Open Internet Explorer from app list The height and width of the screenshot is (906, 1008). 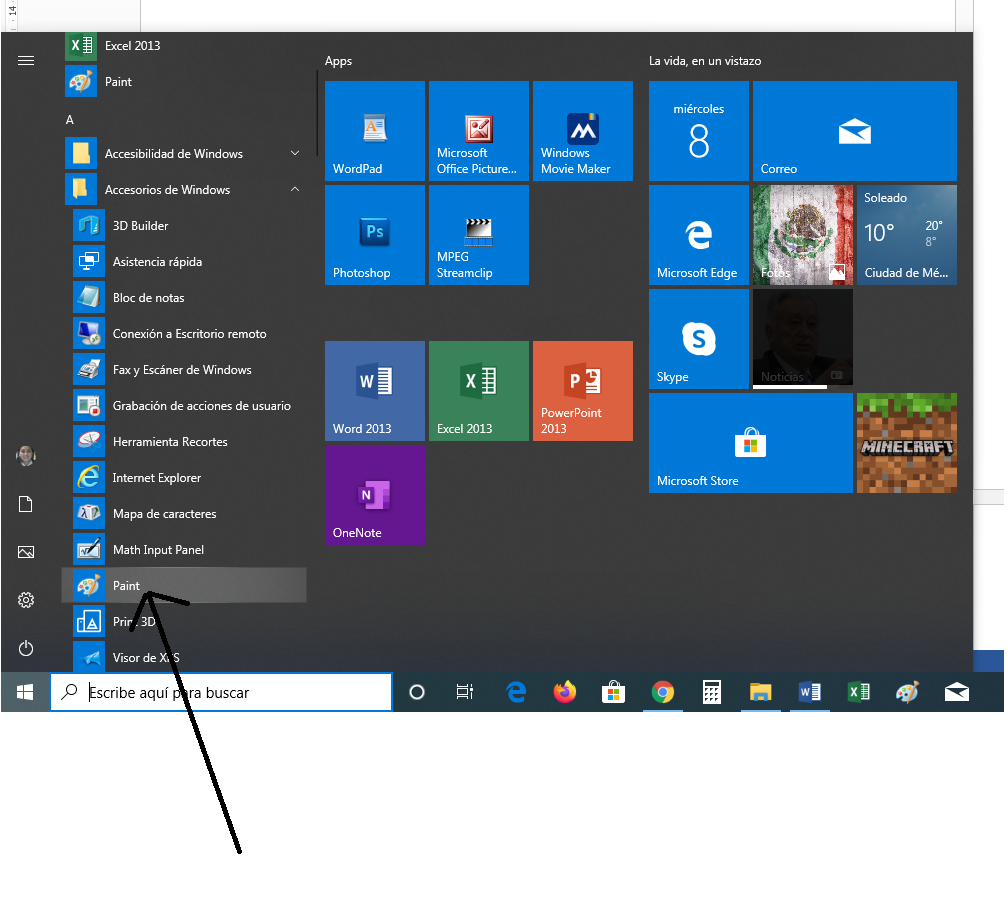184,478
